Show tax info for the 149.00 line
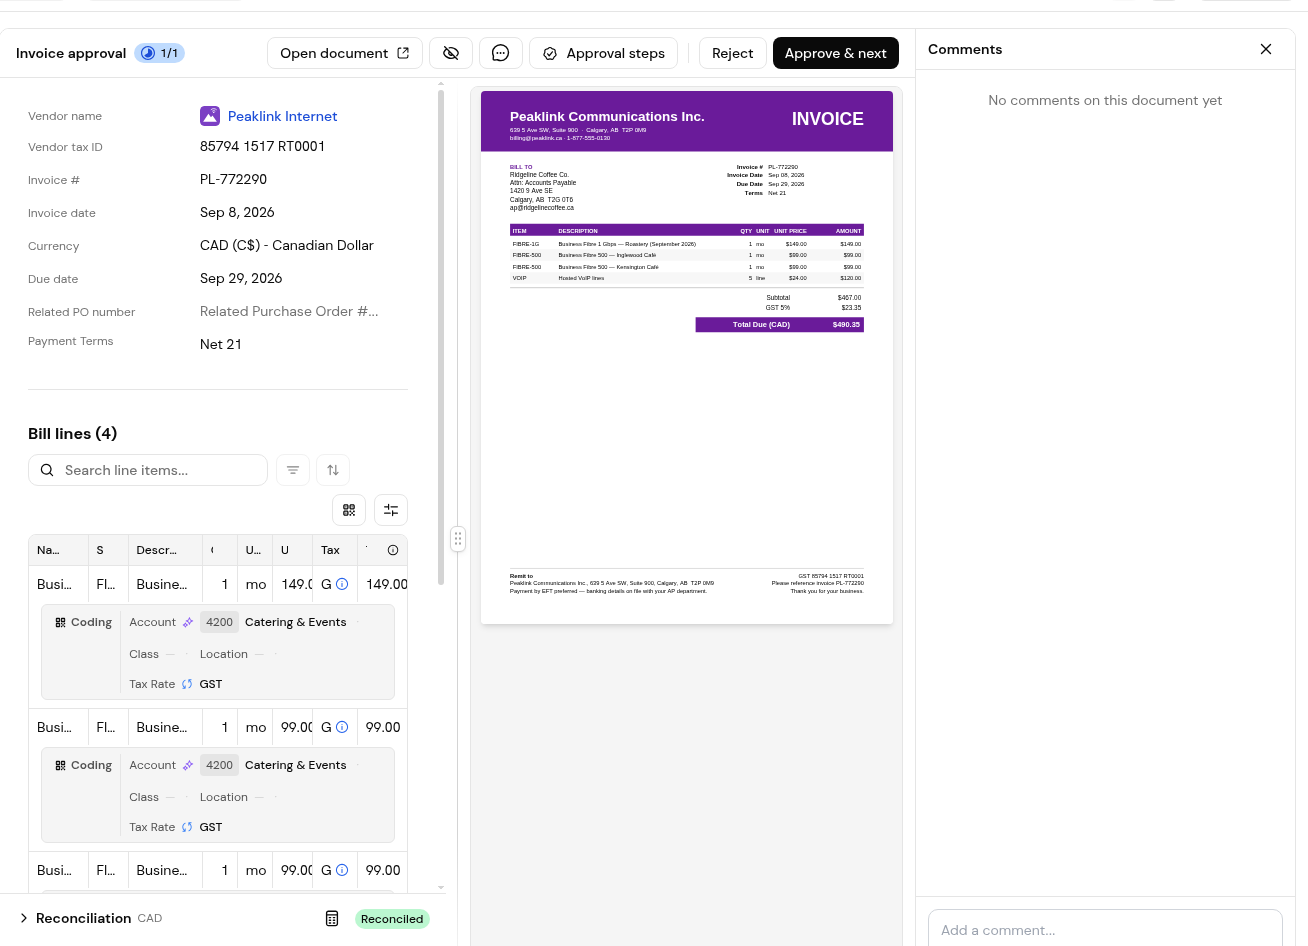This screenshot has height=946, width=1308. tap(342, 584)
